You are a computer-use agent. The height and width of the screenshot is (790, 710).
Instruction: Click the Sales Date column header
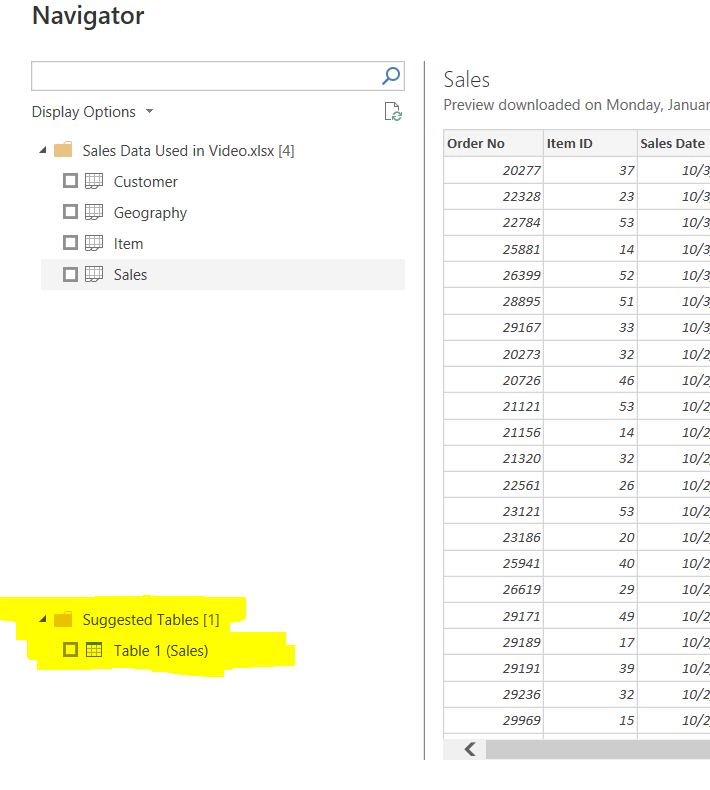click(674, 144)
